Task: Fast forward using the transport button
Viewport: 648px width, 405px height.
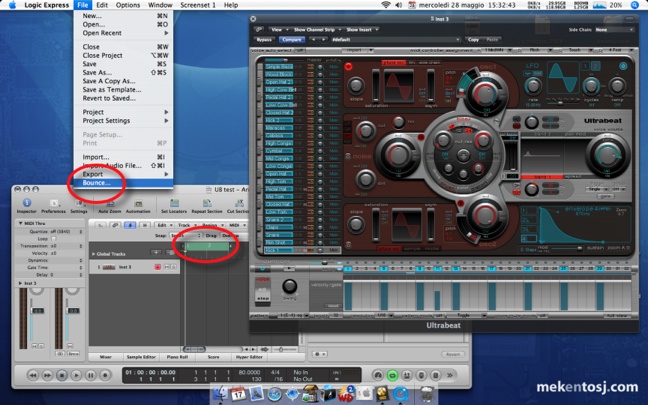Action: tap(47, 375)
